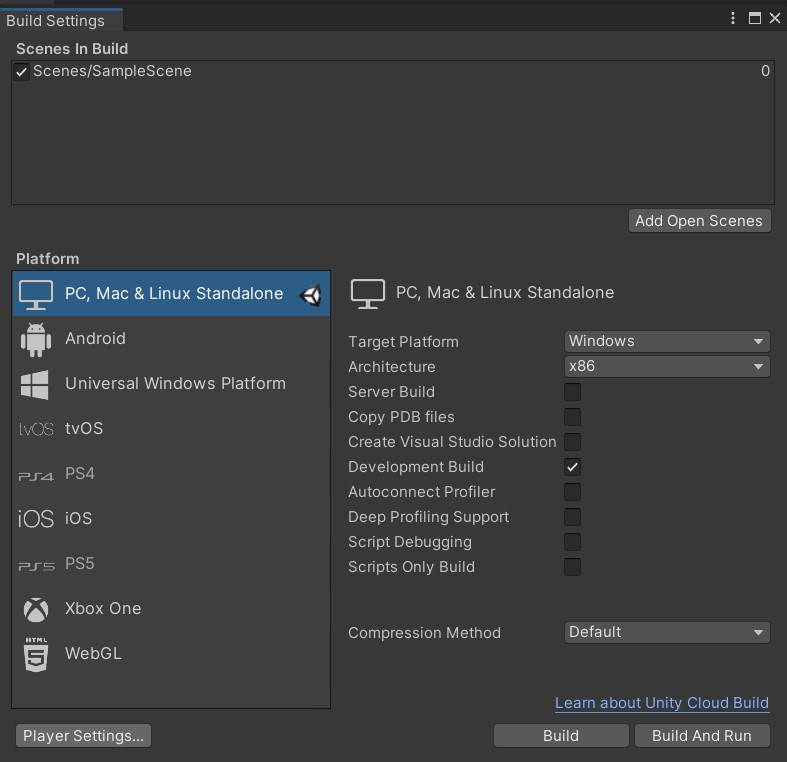Open the Architecture dropdown showing x86

[x=667, y=366]
